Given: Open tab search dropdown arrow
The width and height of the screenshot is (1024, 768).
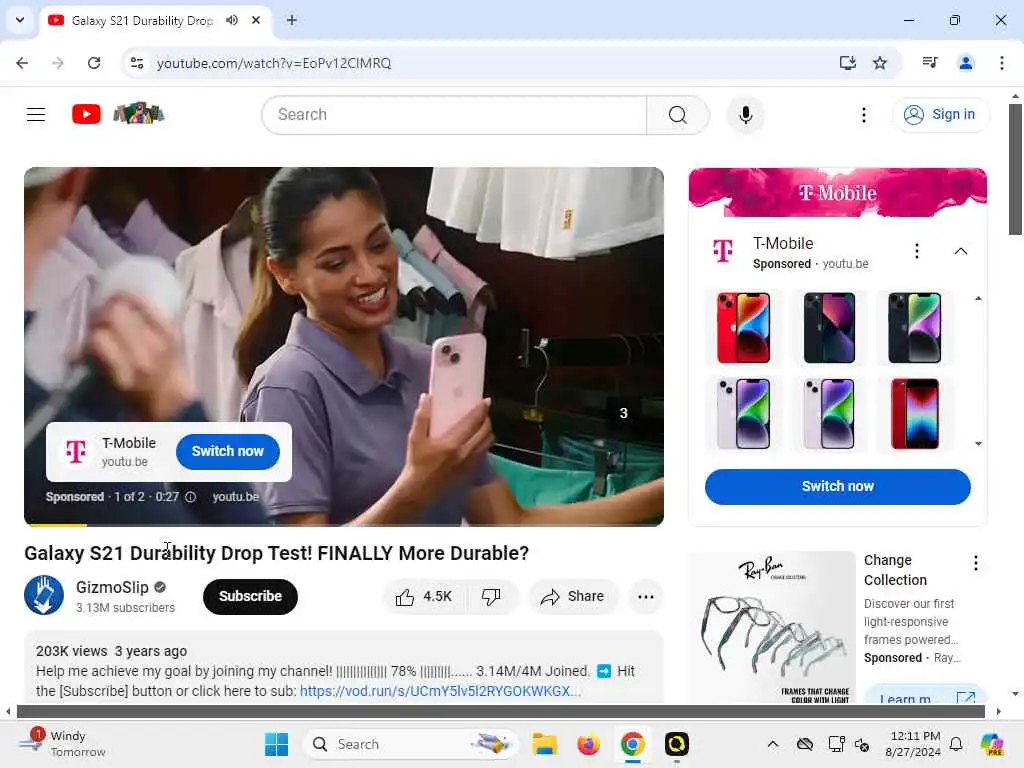Looking at the screenshot, I should coord(20,20).
